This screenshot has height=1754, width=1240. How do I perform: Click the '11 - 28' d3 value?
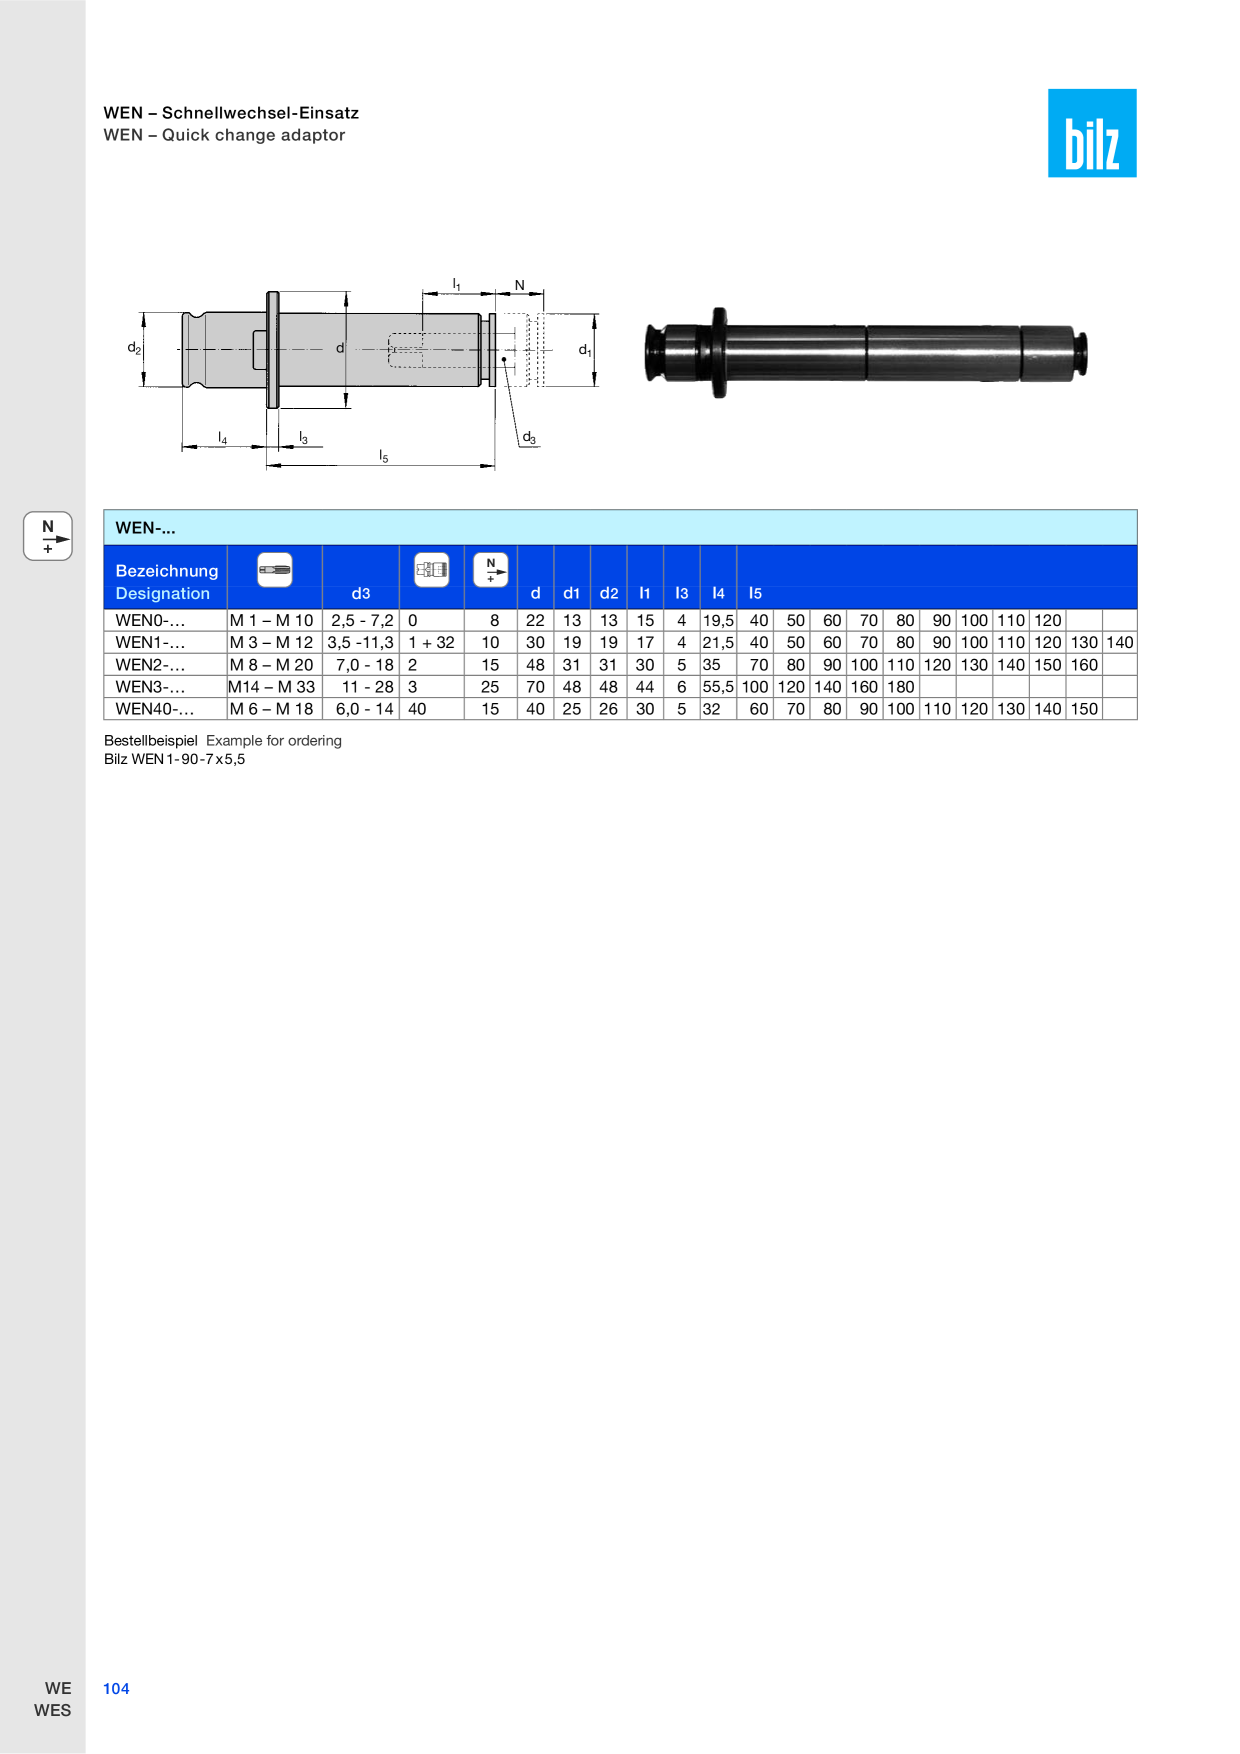(368, 687)
